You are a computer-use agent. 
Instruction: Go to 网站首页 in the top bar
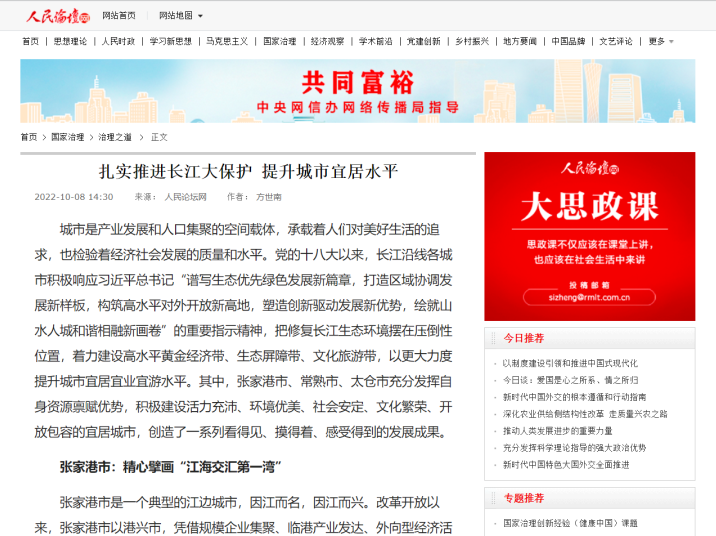[119, 16]
